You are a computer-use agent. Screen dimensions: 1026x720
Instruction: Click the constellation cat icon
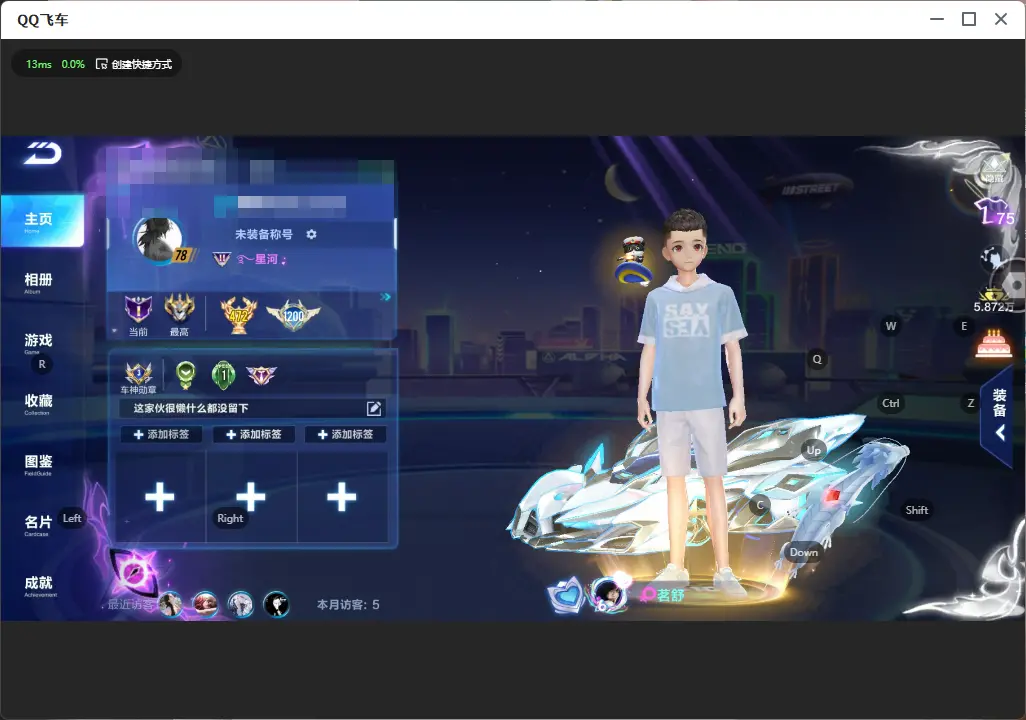[993, 257]
